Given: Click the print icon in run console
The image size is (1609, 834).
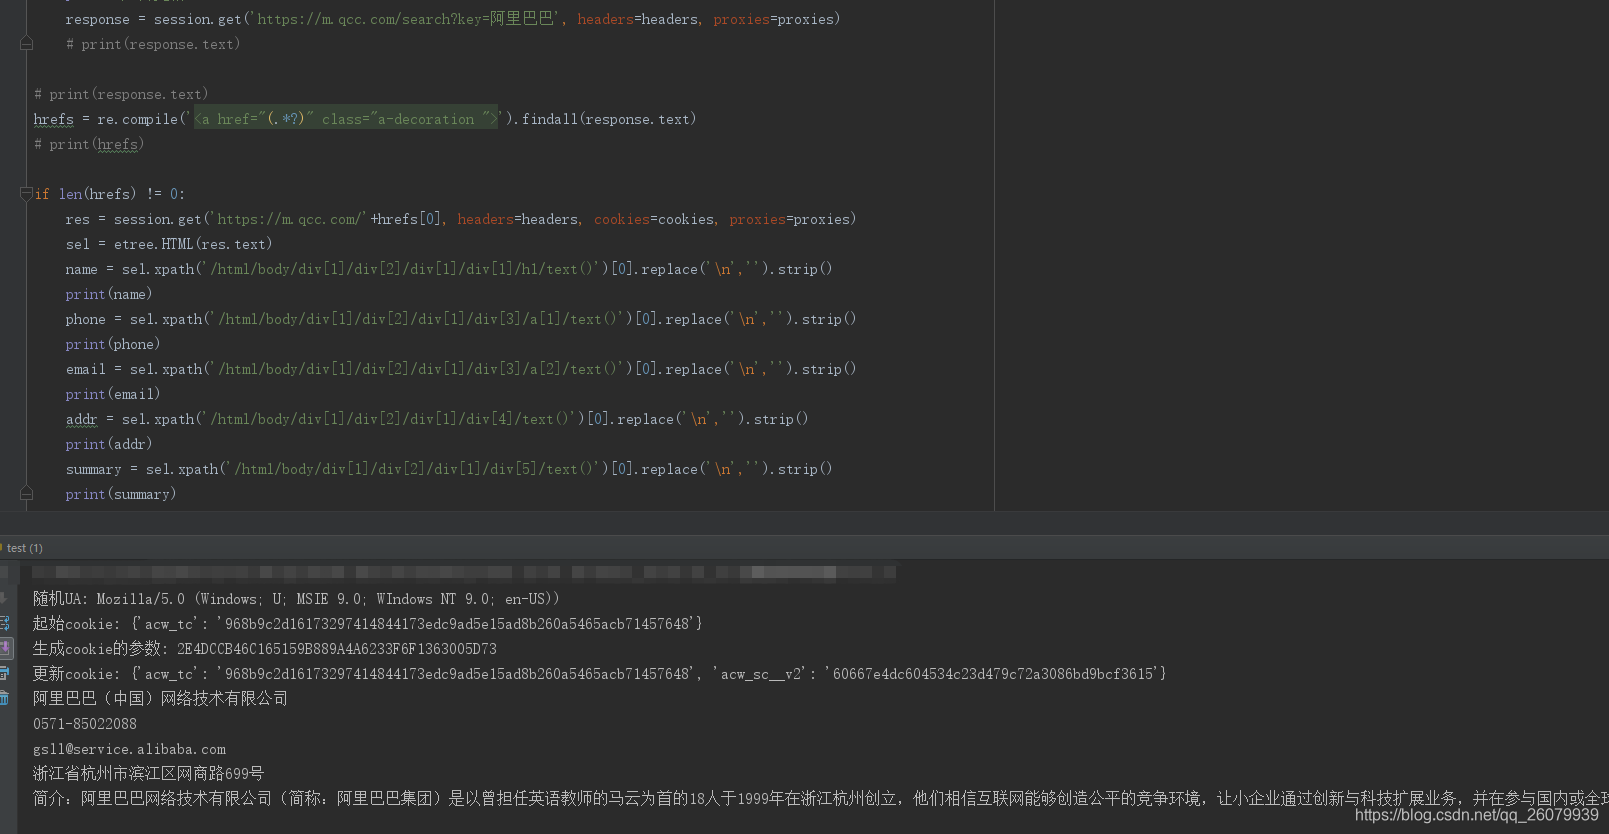Looking at the screenshot, I should click(5, 673).
